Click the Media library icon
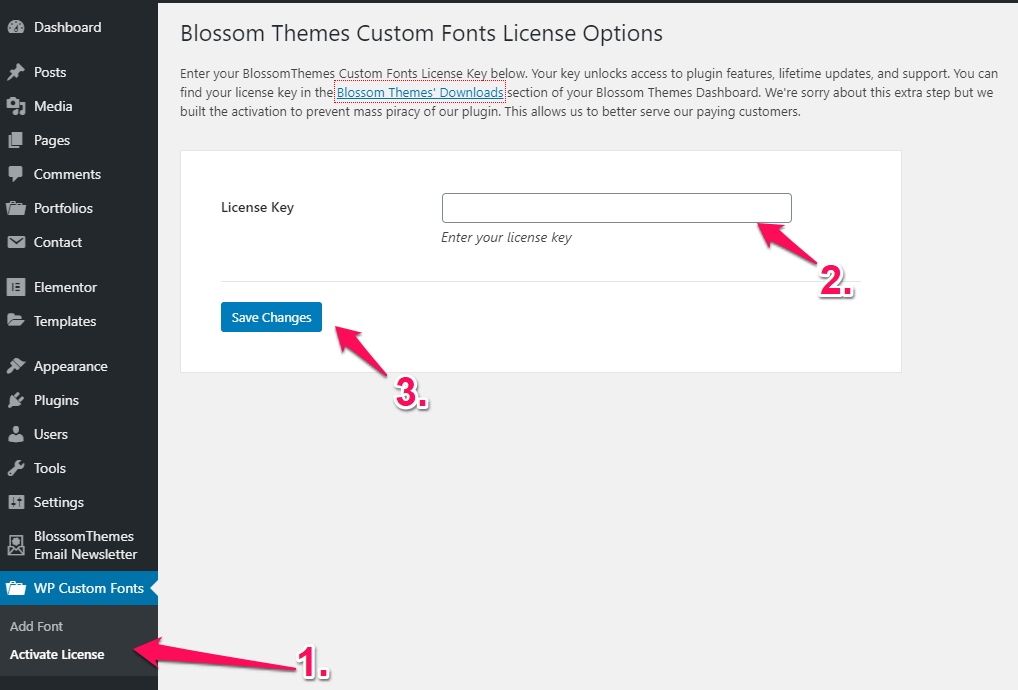The width and height of the screenshot is (1018, 690). (x=16, y=106)
